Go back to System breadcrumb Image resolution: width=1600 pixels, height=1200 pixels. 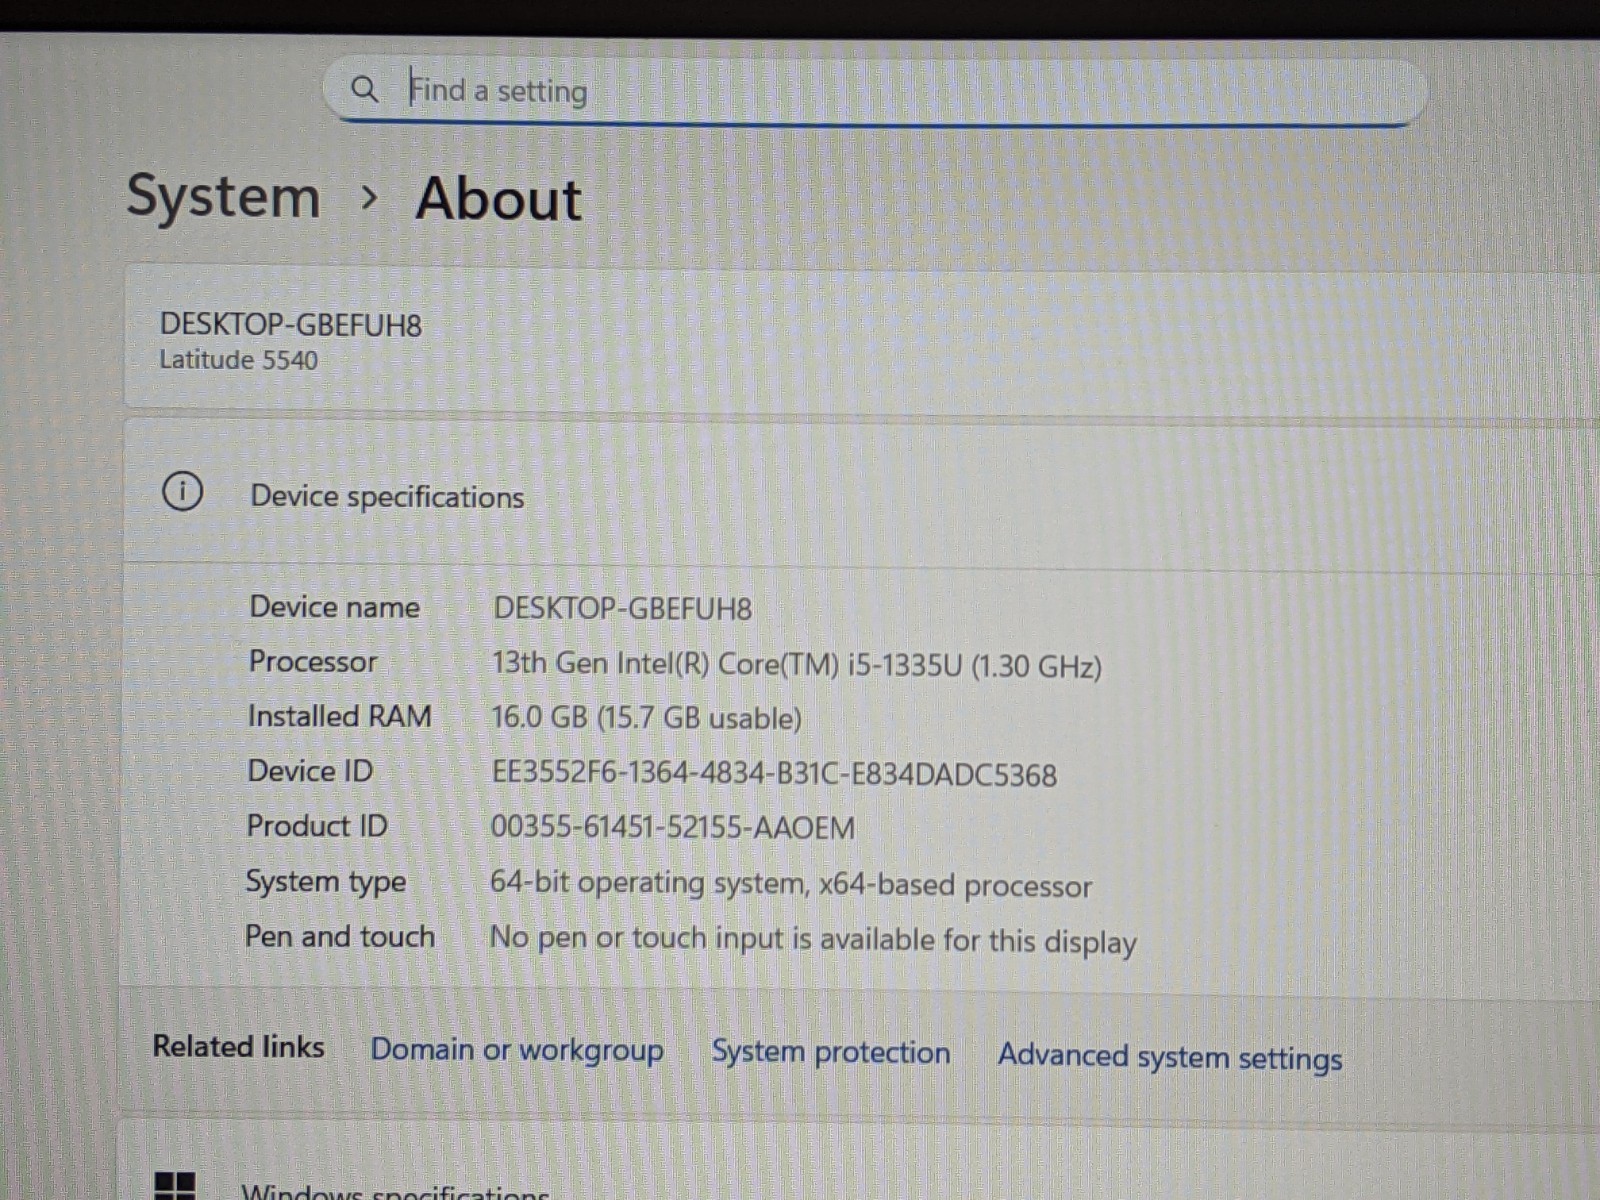223,197
